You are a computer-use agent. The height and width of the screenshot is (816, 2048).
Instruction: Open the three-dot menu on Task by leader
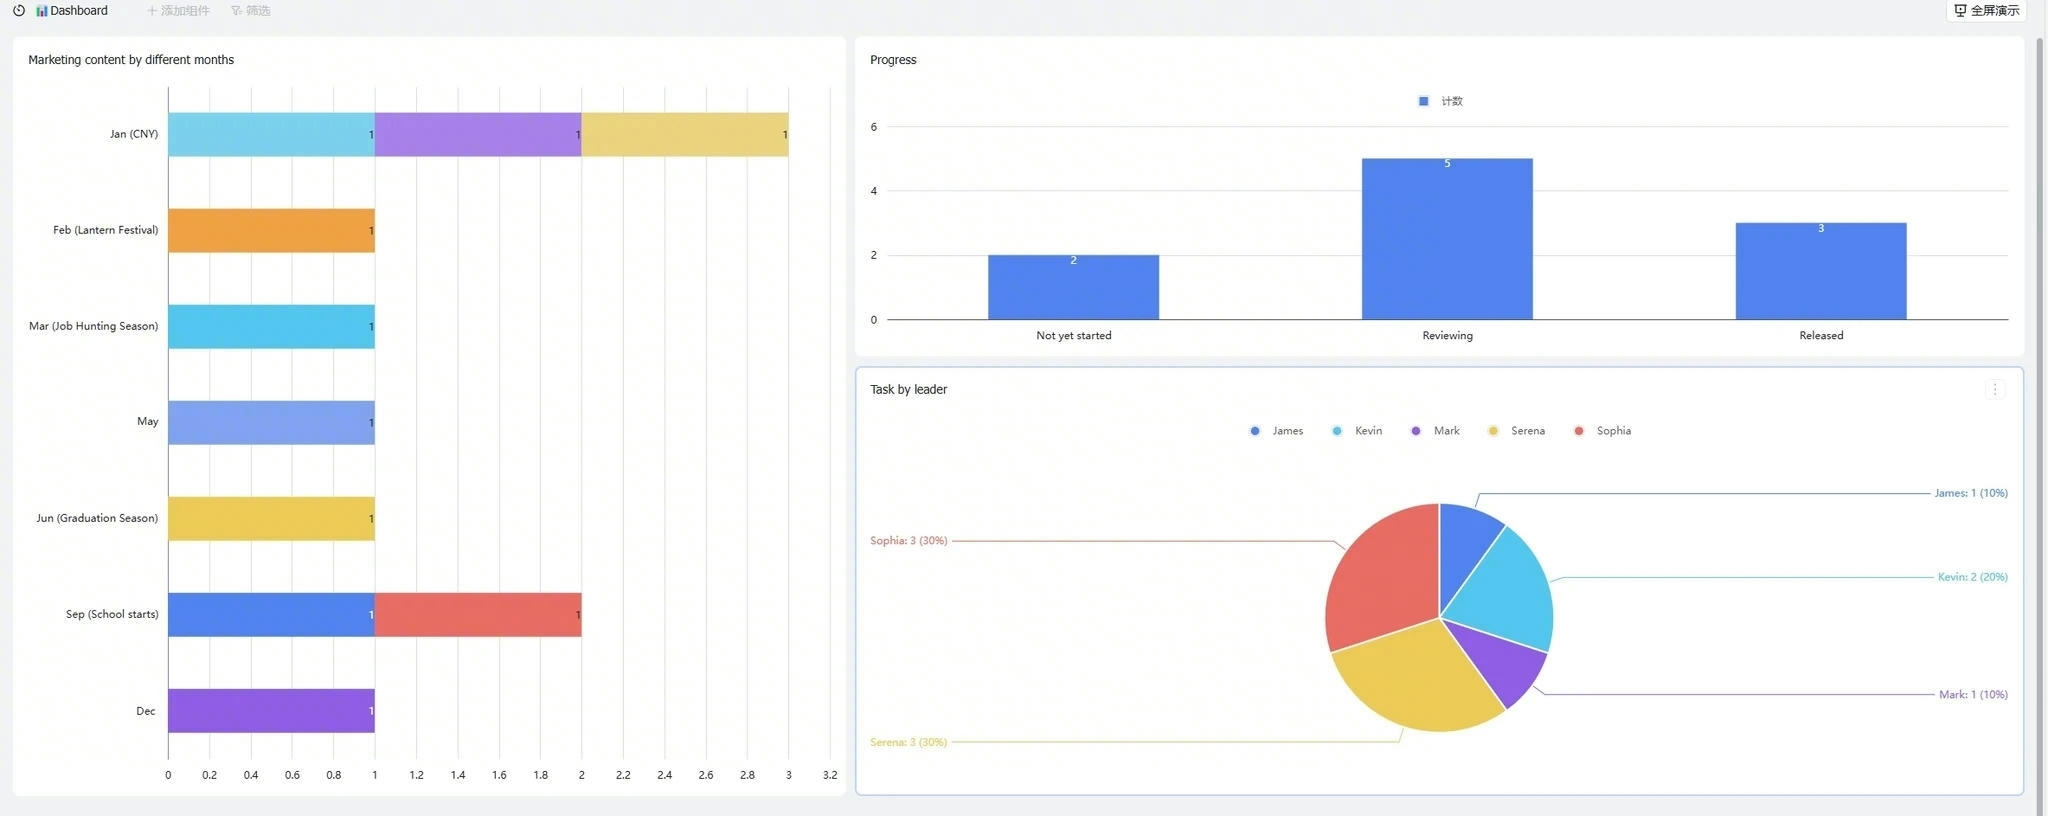pyautogui.click(x=1995, y=389)
